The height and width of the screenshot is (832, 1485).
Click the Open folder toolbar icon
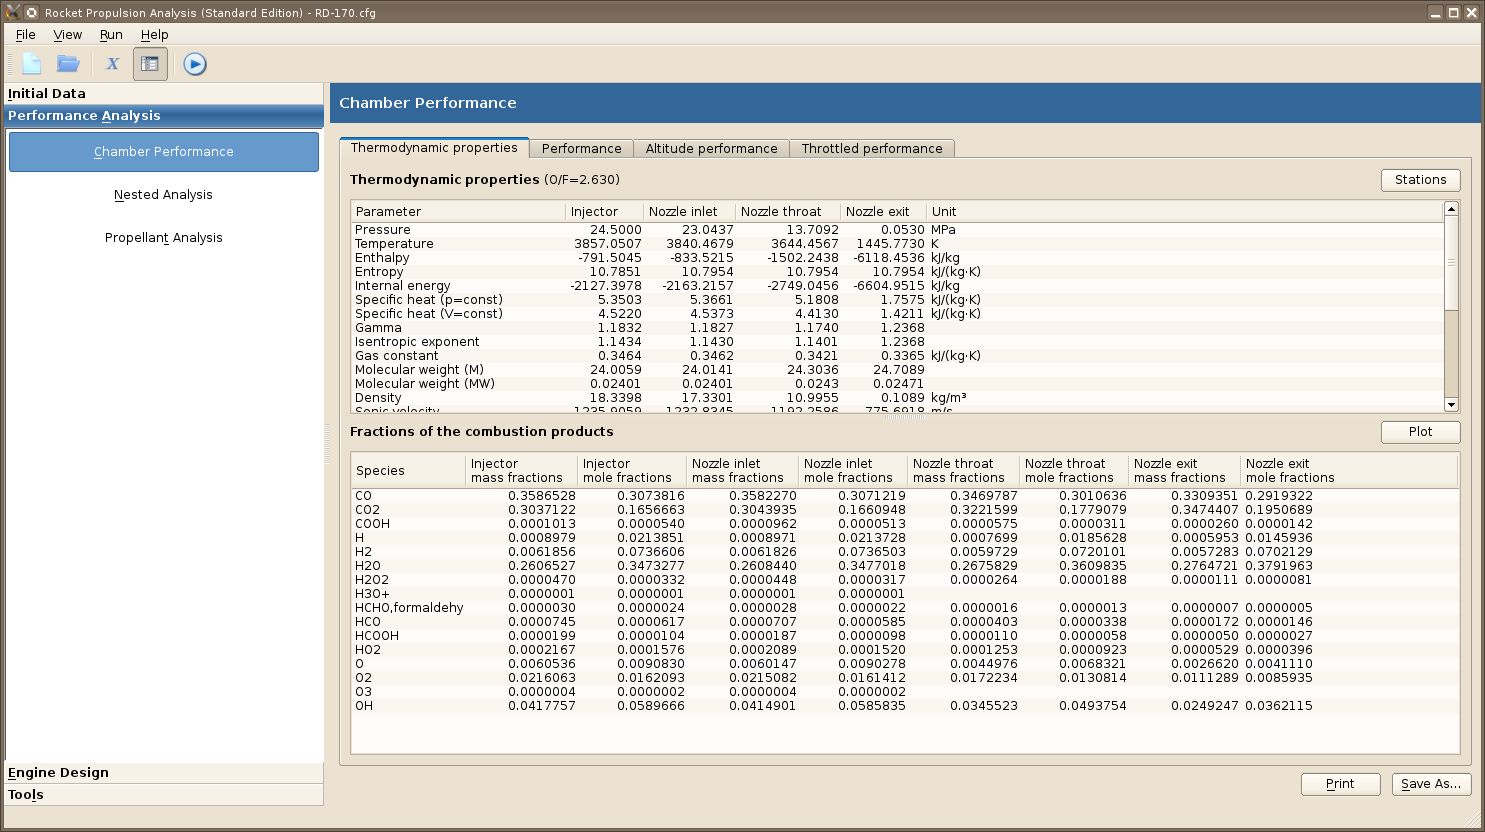pos(68,64)
